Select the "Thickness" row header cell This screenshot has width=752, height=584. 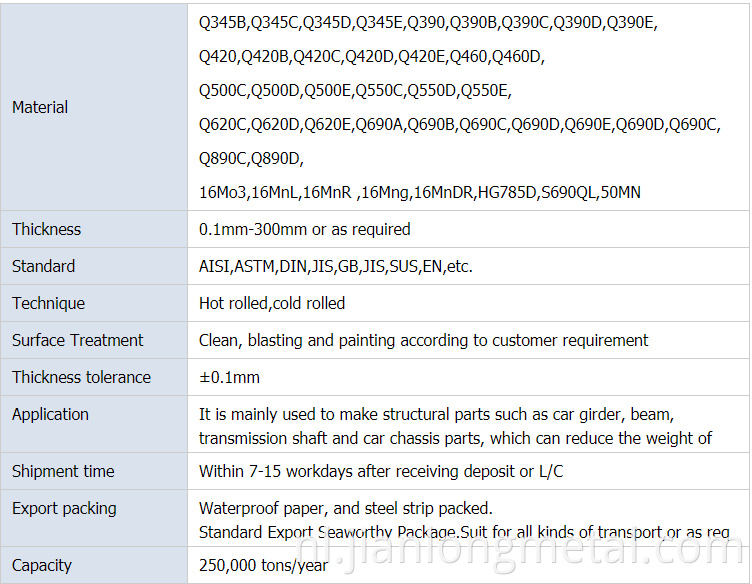(x=47, y=229)
